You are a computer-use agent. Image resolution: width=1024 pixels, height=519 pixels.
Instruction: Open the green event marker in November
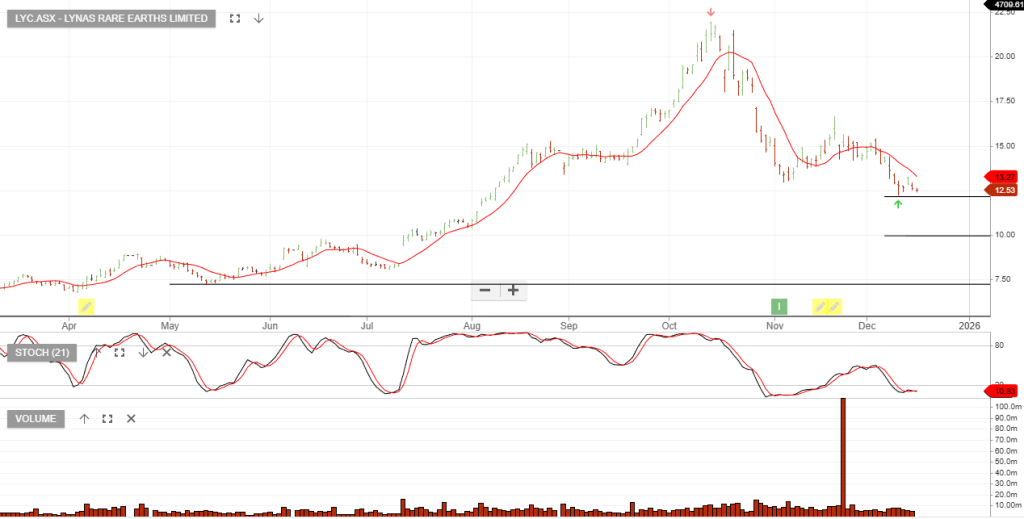point(778,306)
